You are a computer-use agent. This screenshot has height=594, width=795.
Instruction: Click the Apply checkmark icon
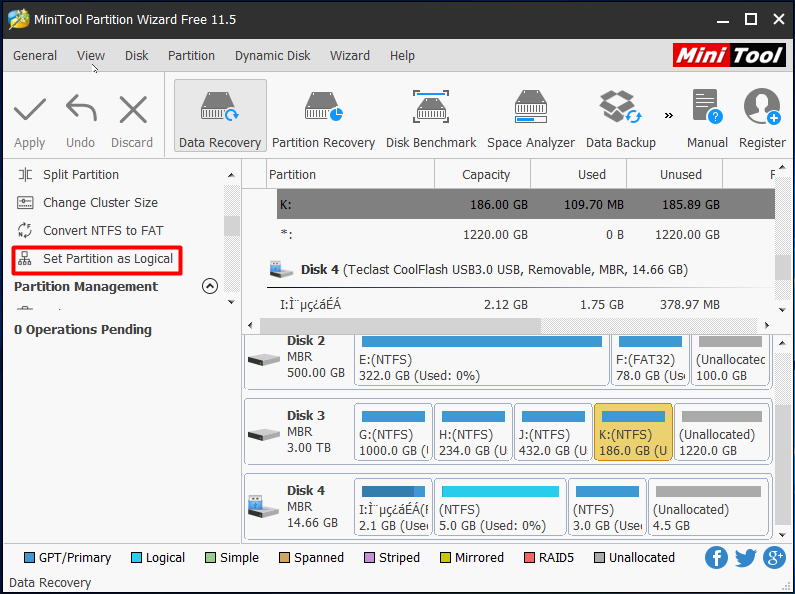(30, 110)
